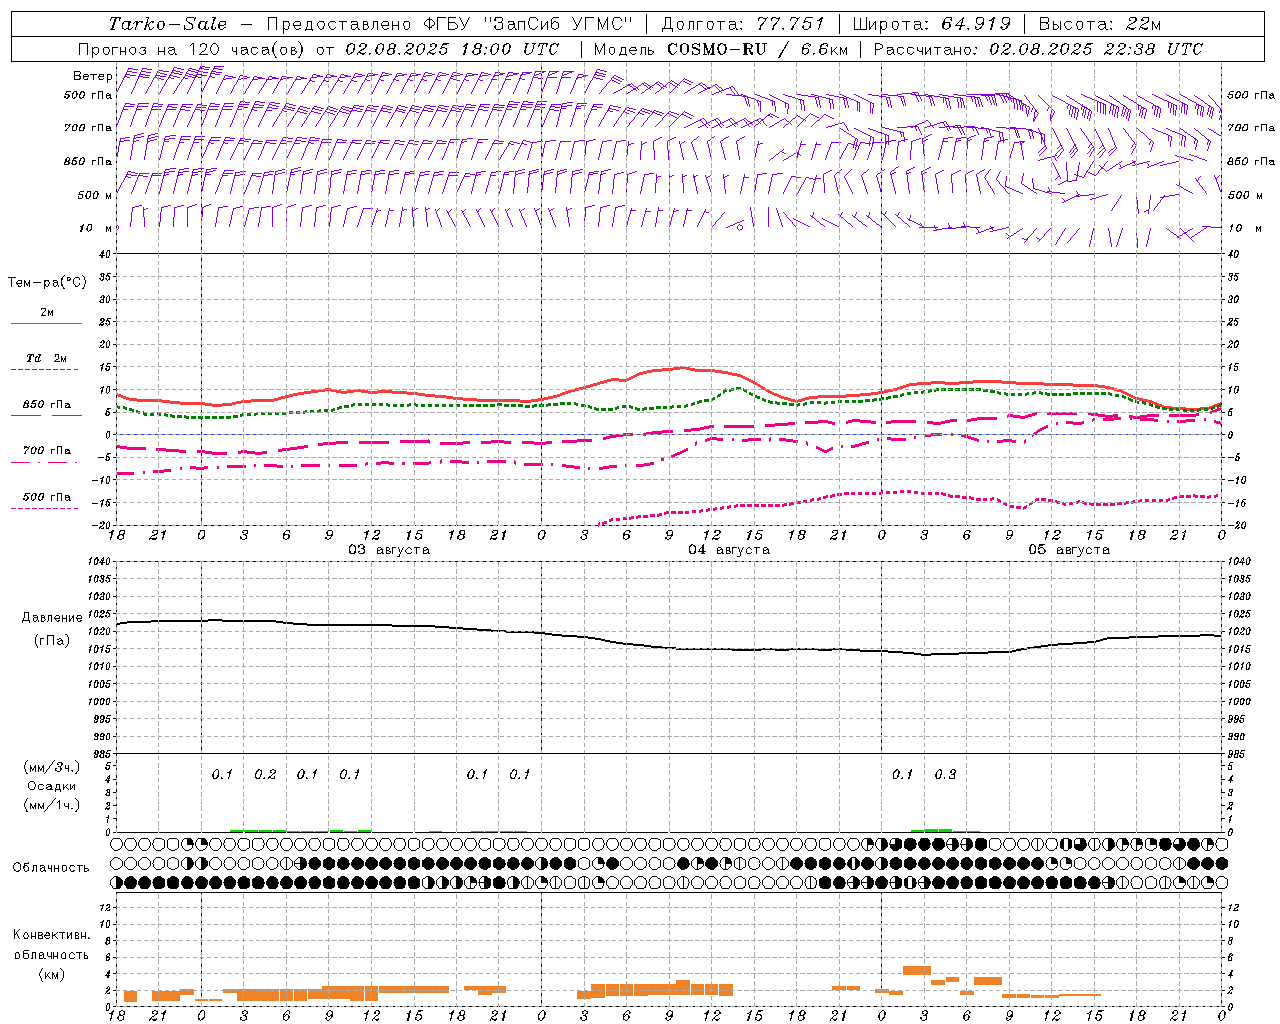This screenshot has height=1024, width=1280.
Task: Click the 'Облачность' cloud cover label
Action: point(51,868)
